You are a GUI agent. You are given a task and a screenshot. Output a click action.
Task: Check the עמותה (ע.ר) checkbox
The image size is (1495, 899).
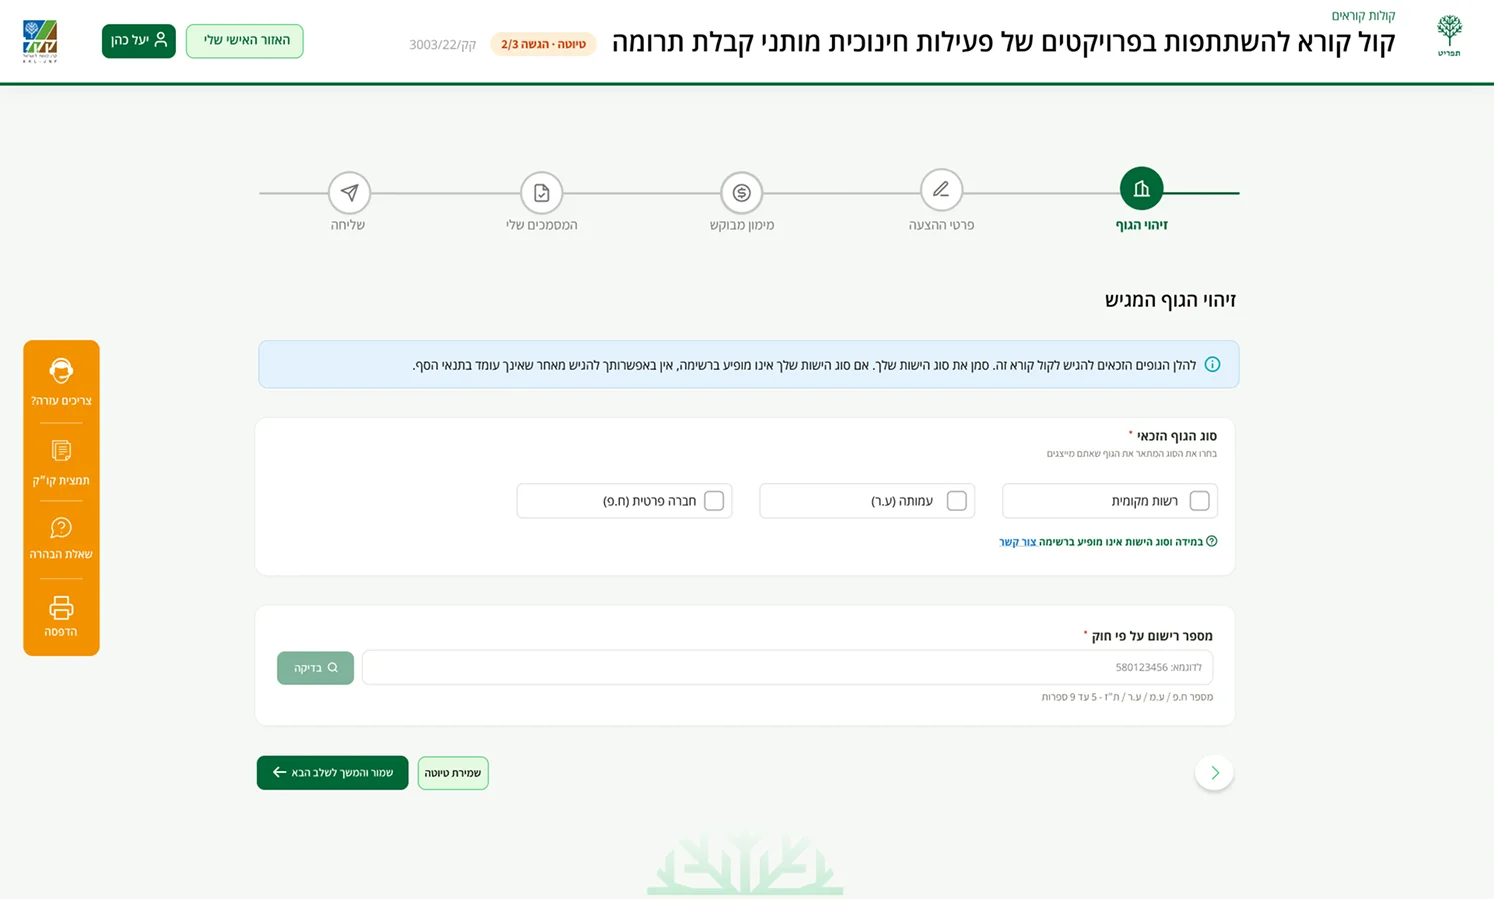coord(956,501)
